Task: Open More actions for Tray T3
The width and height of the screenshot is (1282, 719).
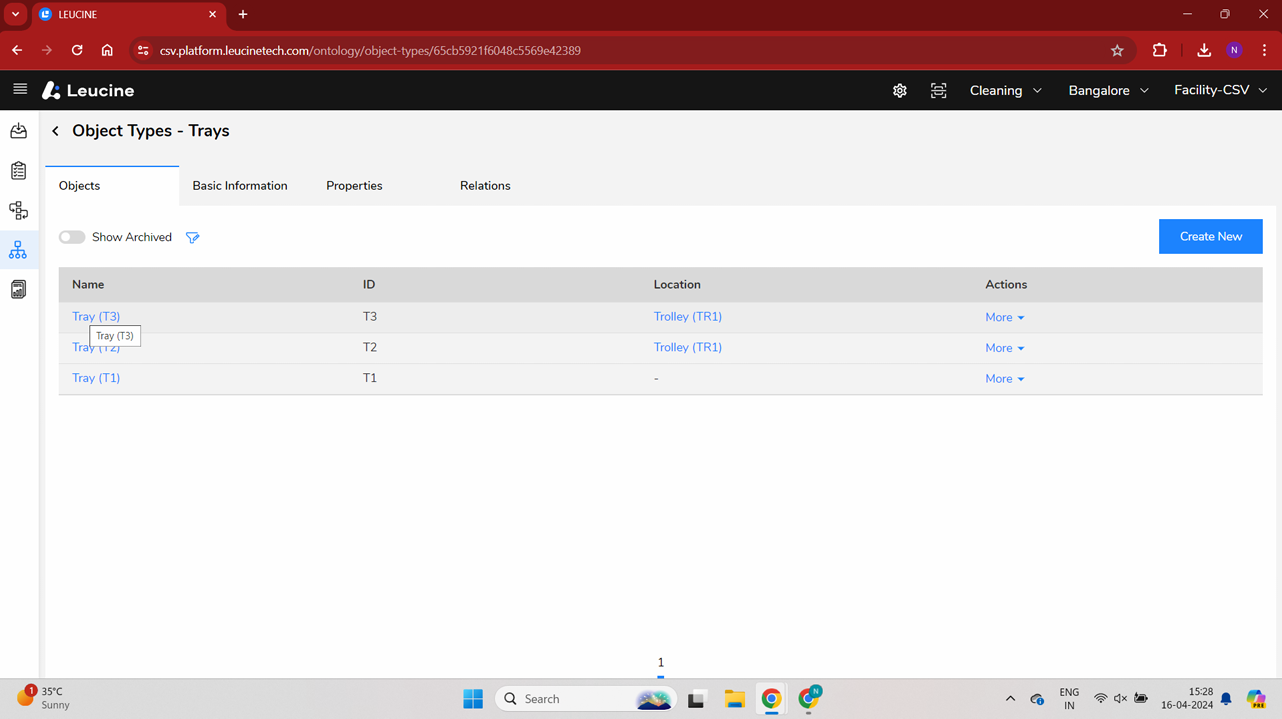Action: coord(1005,317)
